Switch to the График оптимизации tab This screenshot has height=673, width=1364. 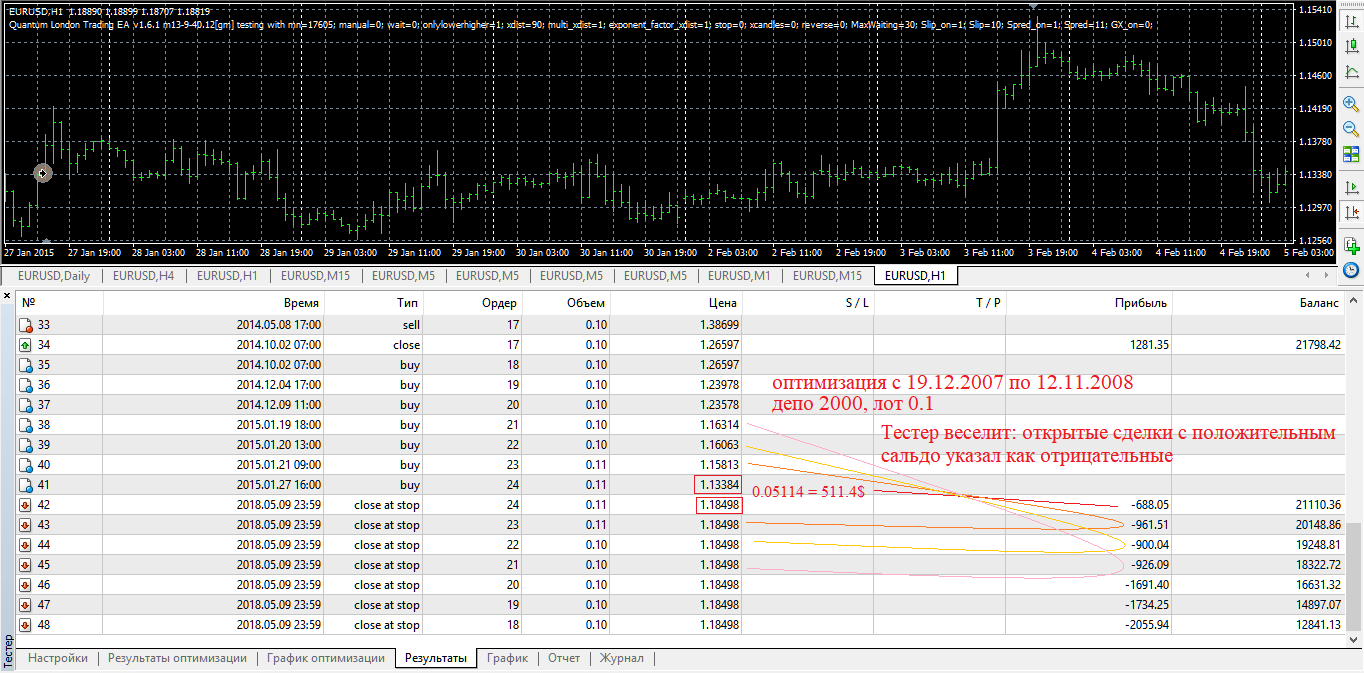325,658
